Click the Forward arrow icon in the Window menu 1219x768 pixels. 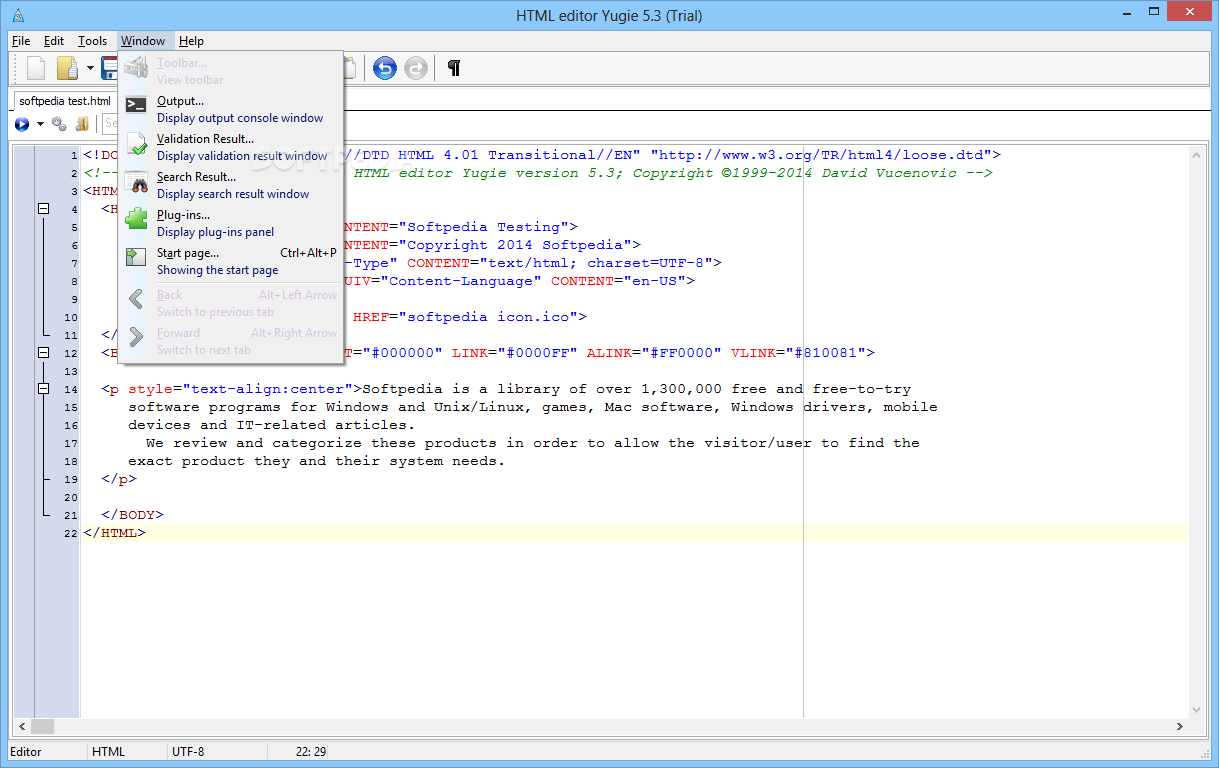[137, 336]
